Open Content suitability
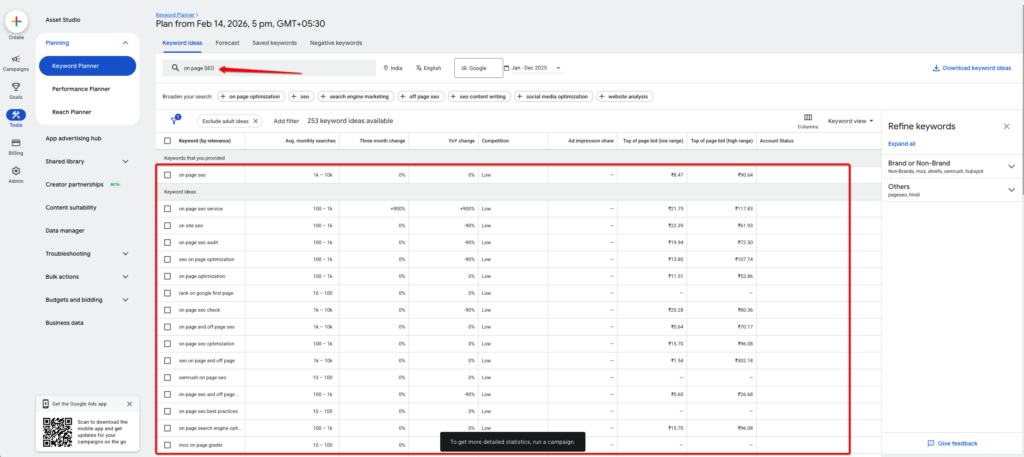1024x457 pixels. point(71,208)
